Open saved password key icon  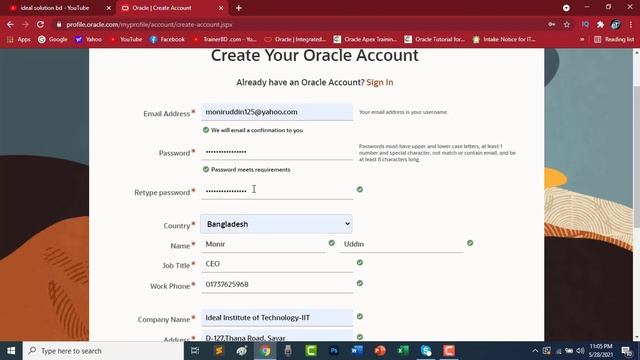pos(551,24)
